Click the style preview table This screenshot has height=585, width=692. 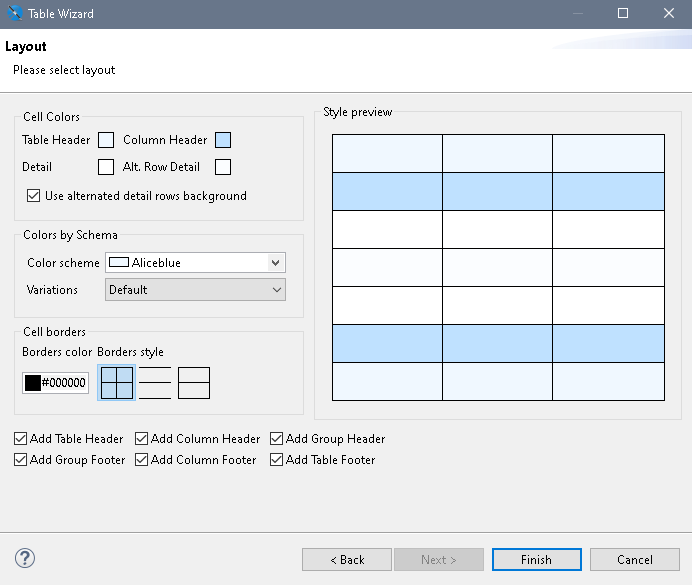click(498, 268)
